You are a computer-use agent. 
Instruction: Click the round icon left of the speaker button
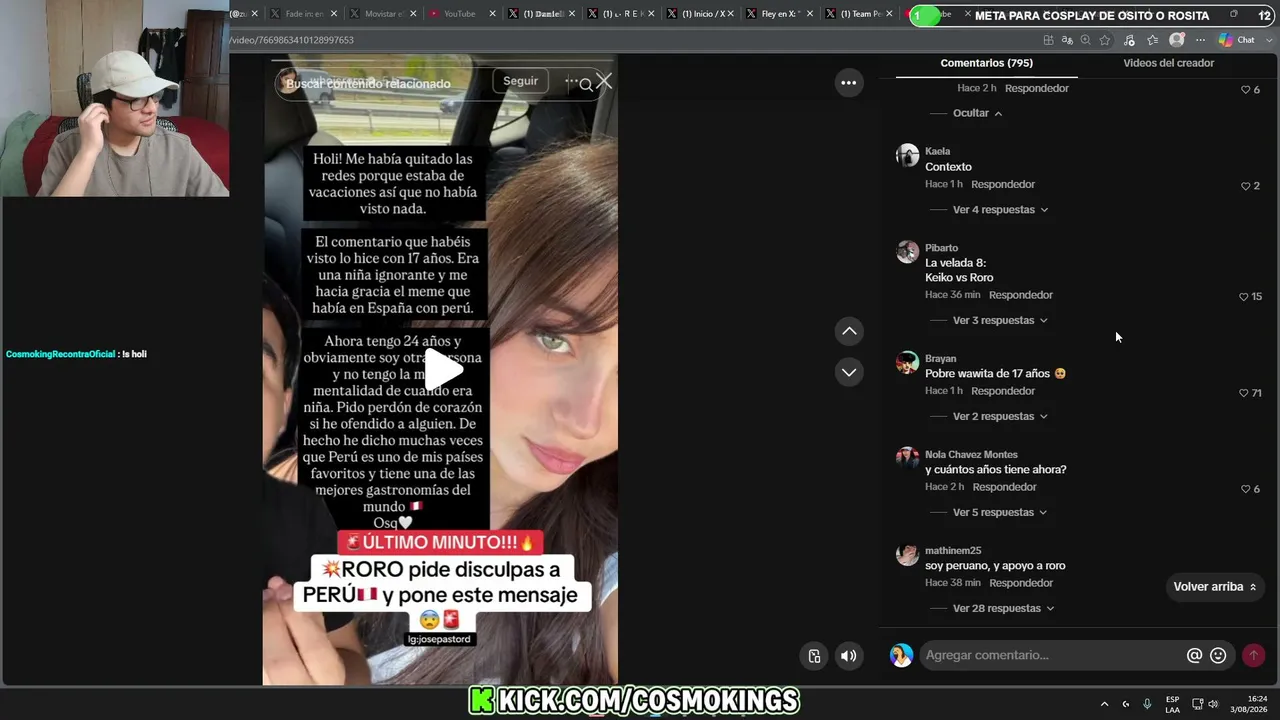tap(814, 656)
